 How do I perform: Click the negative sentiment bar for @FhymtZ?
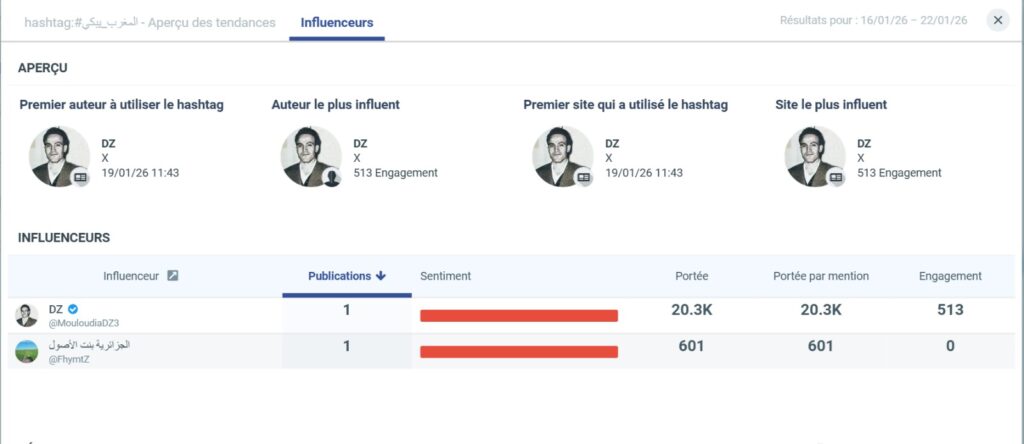(519, 352)
